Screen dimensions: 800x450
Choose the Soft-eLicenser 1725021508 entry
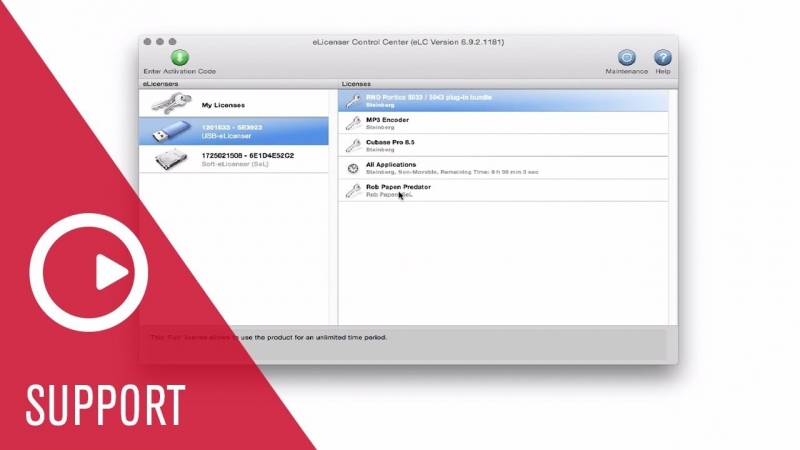[234, 159]
